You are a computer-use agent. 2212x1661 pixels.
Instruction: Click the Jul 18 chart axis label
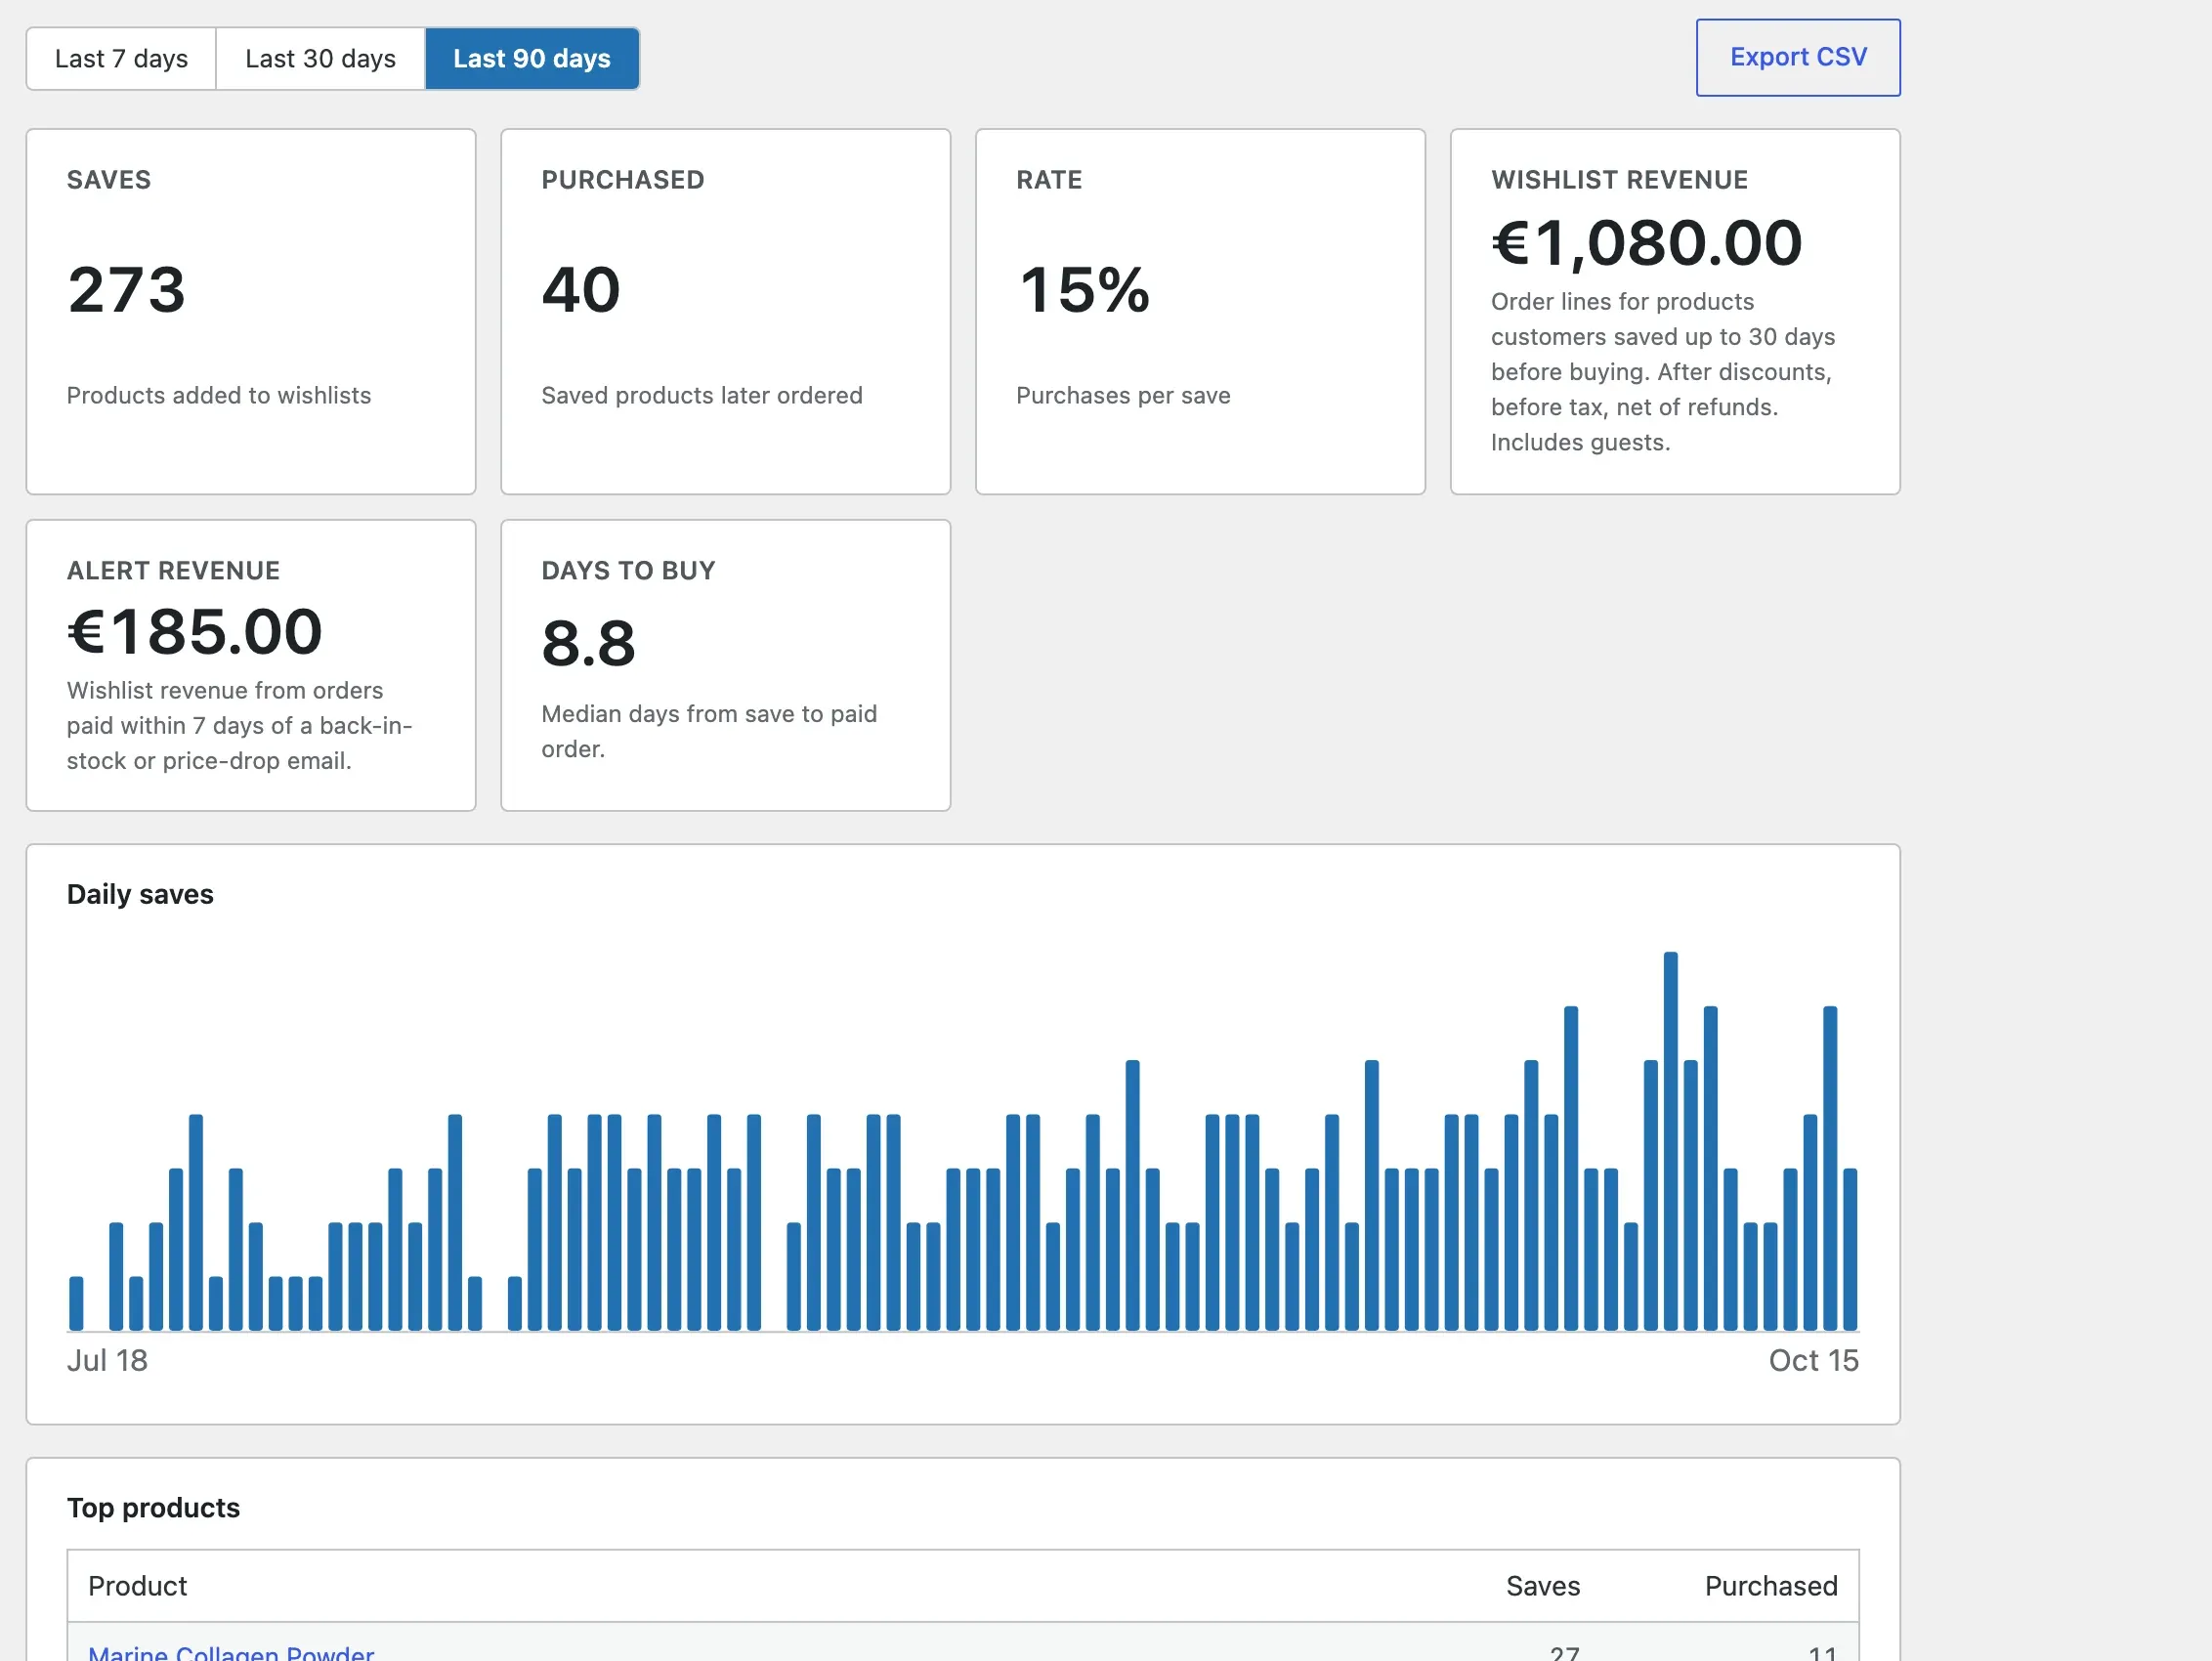pos(107,1360)
